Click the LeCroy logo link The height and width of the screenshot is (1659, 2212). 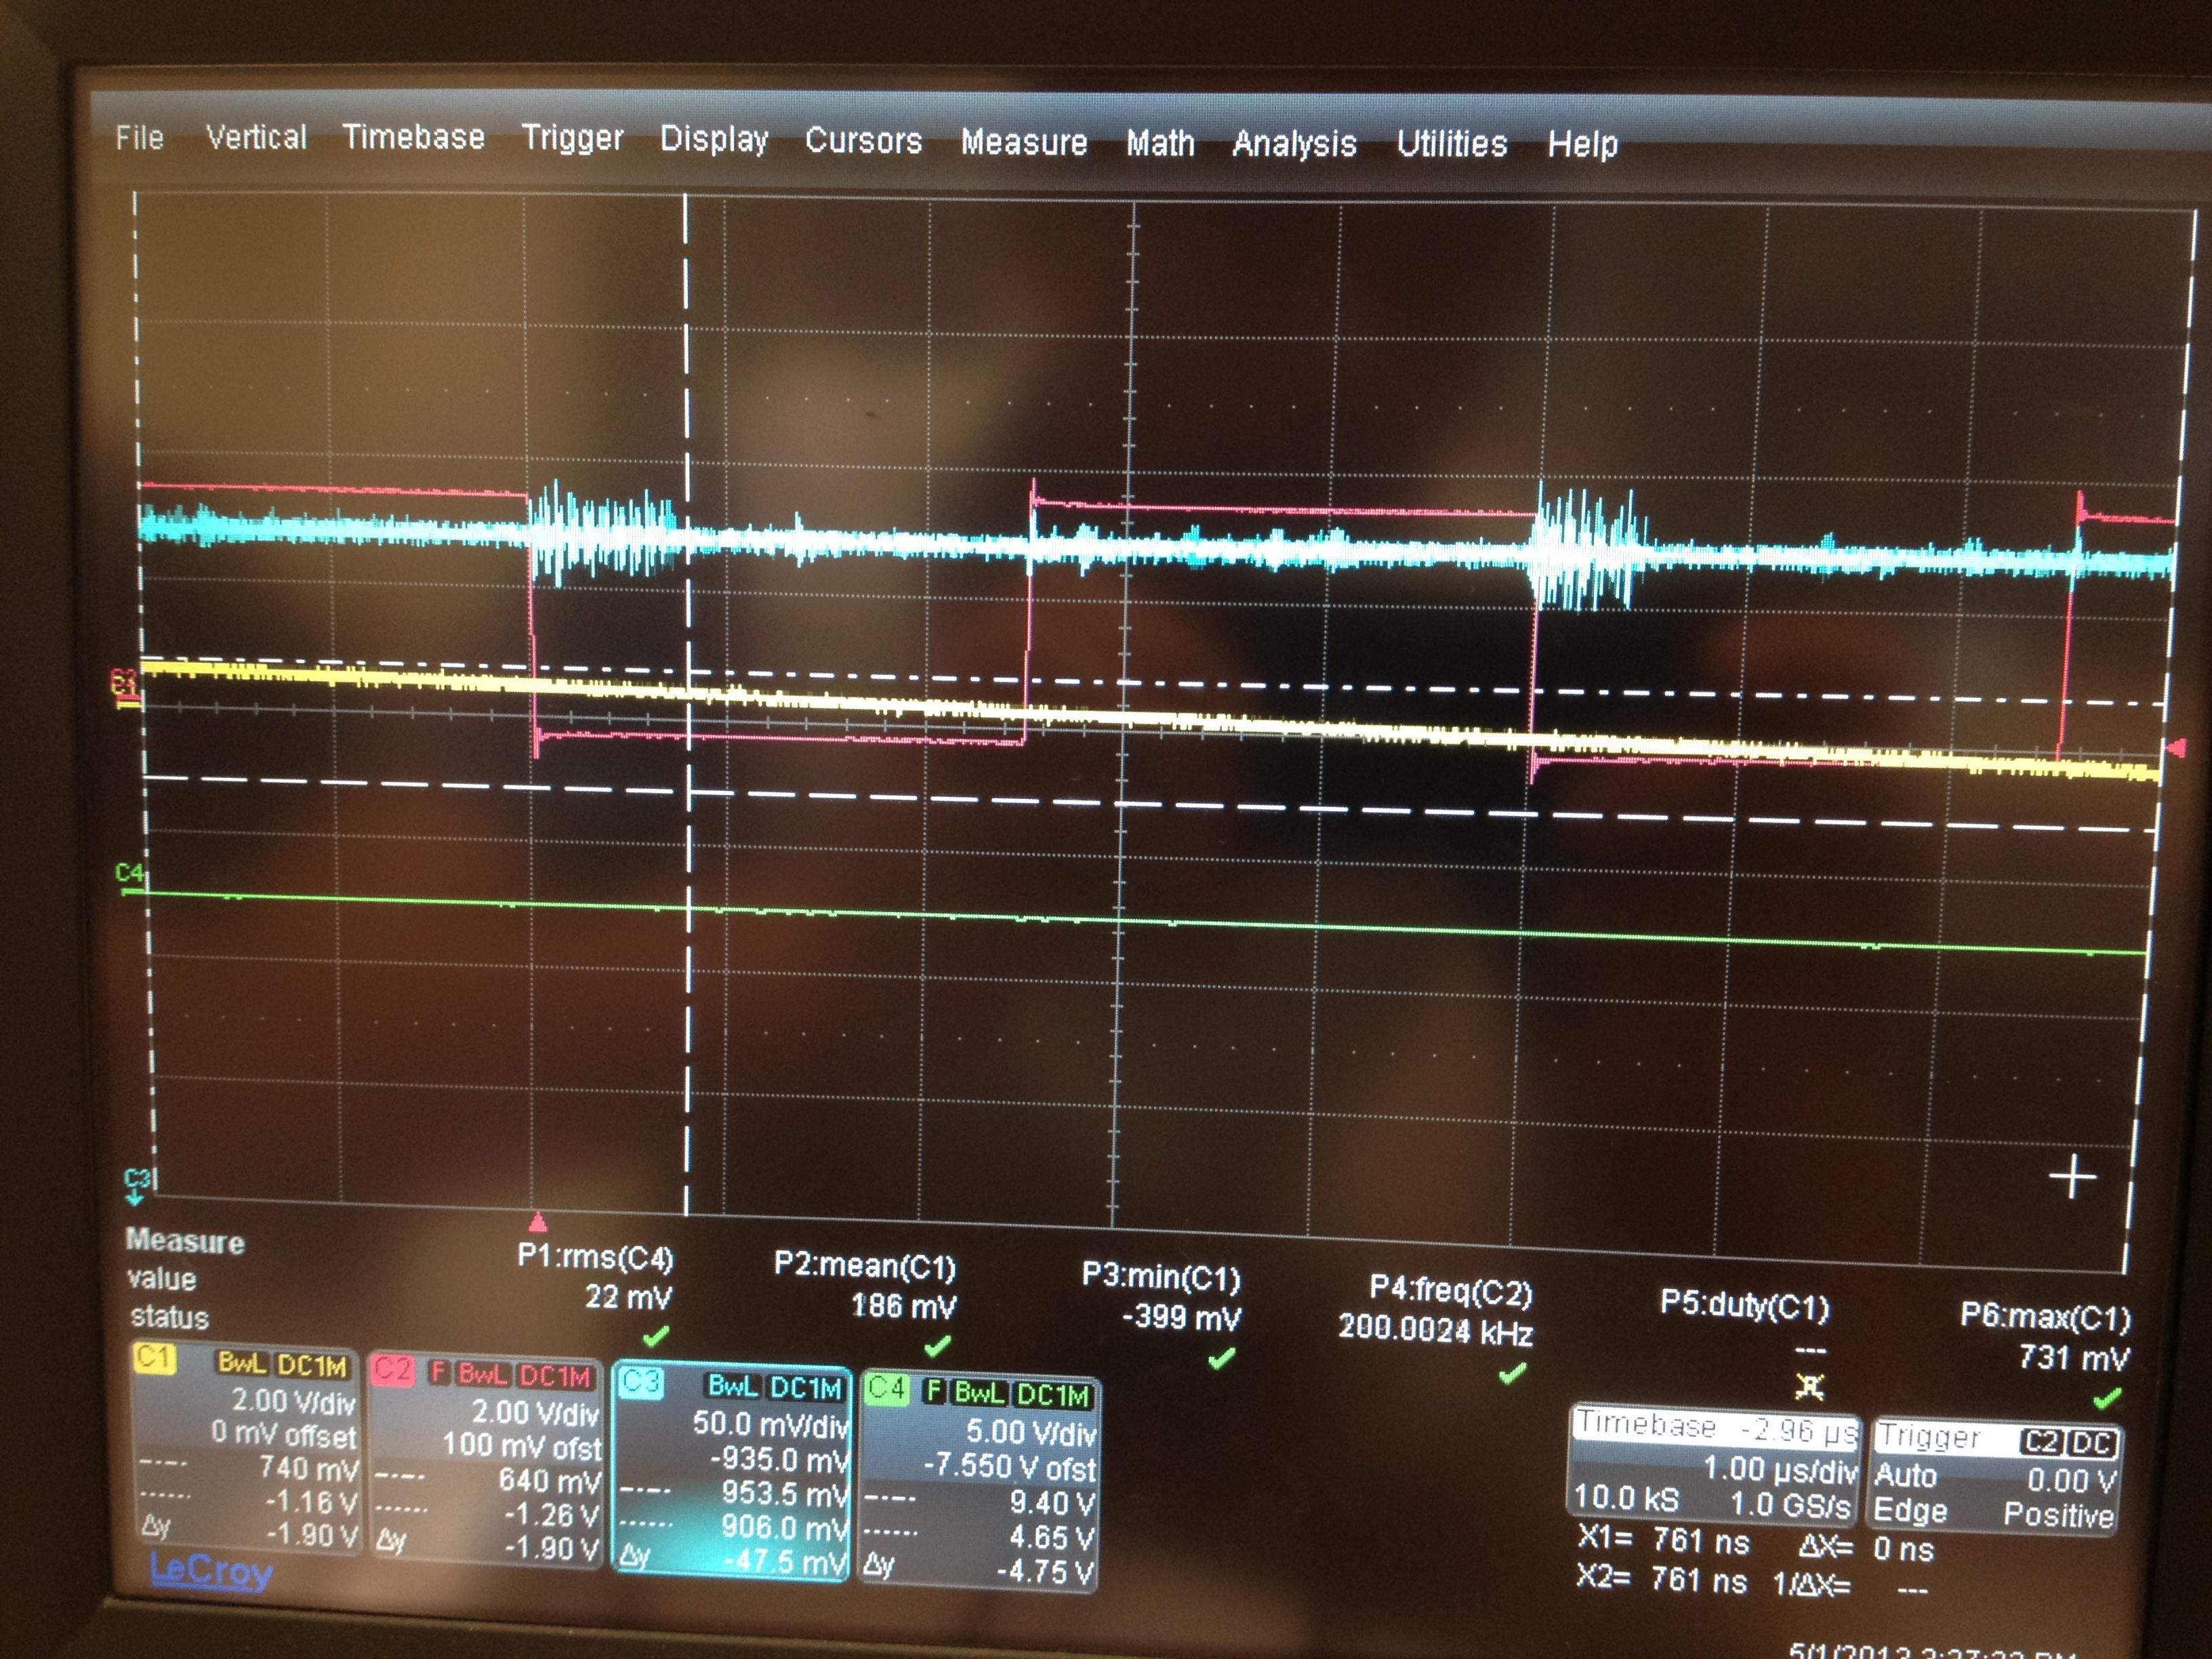211,1571
